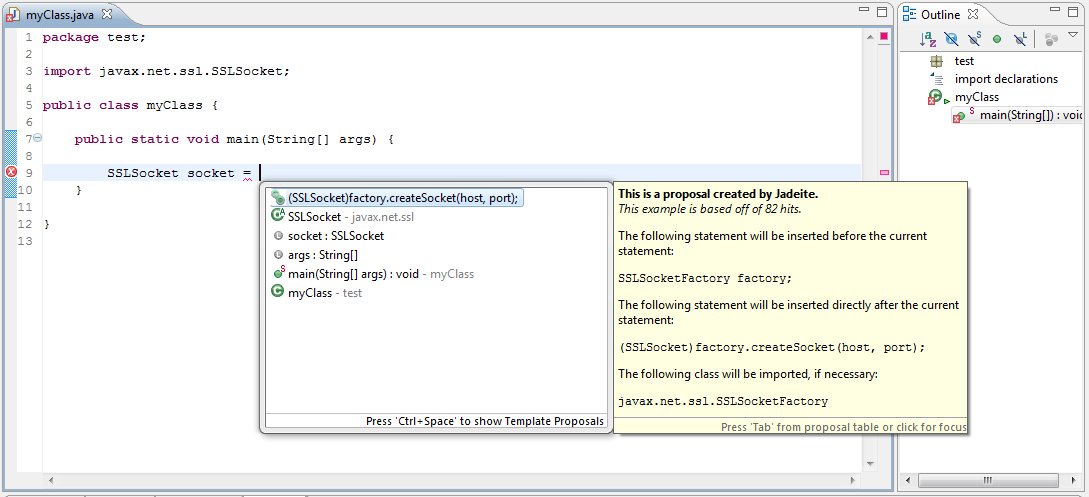Close the myClass.java tab
This screenshot has height=497, width=1089.
point(107,13)
